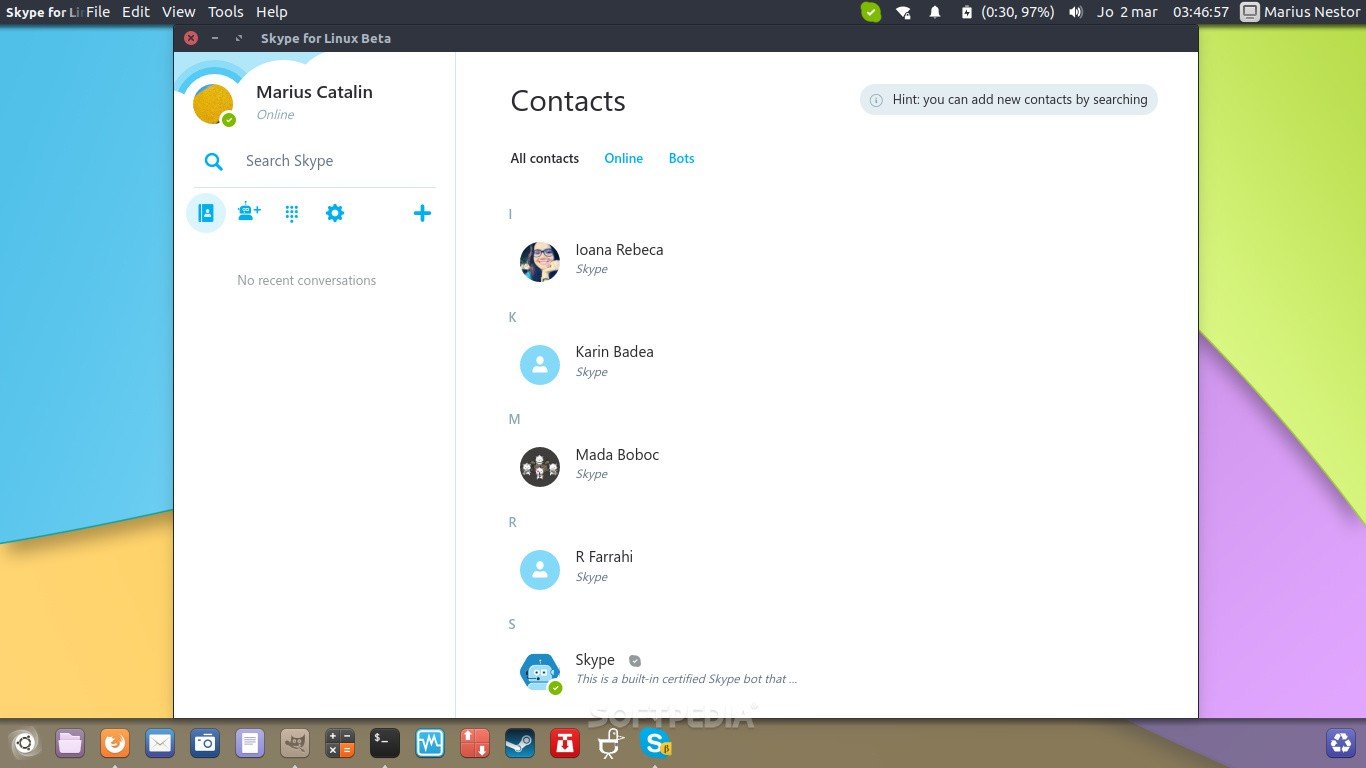The image size is (1366, 768).
Task: Open the sound volume indicator
Action: point(1075,12)
